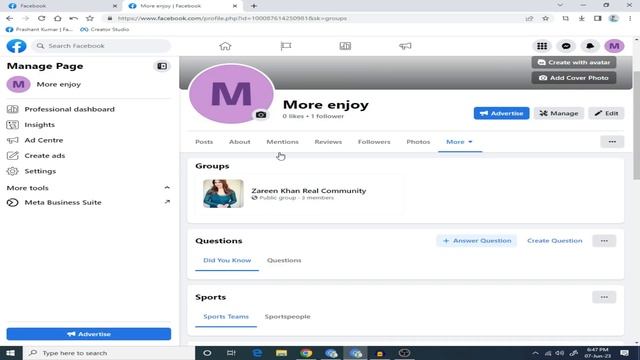
Task: Select the Sportspeople tab
Action: click(287, 317)
